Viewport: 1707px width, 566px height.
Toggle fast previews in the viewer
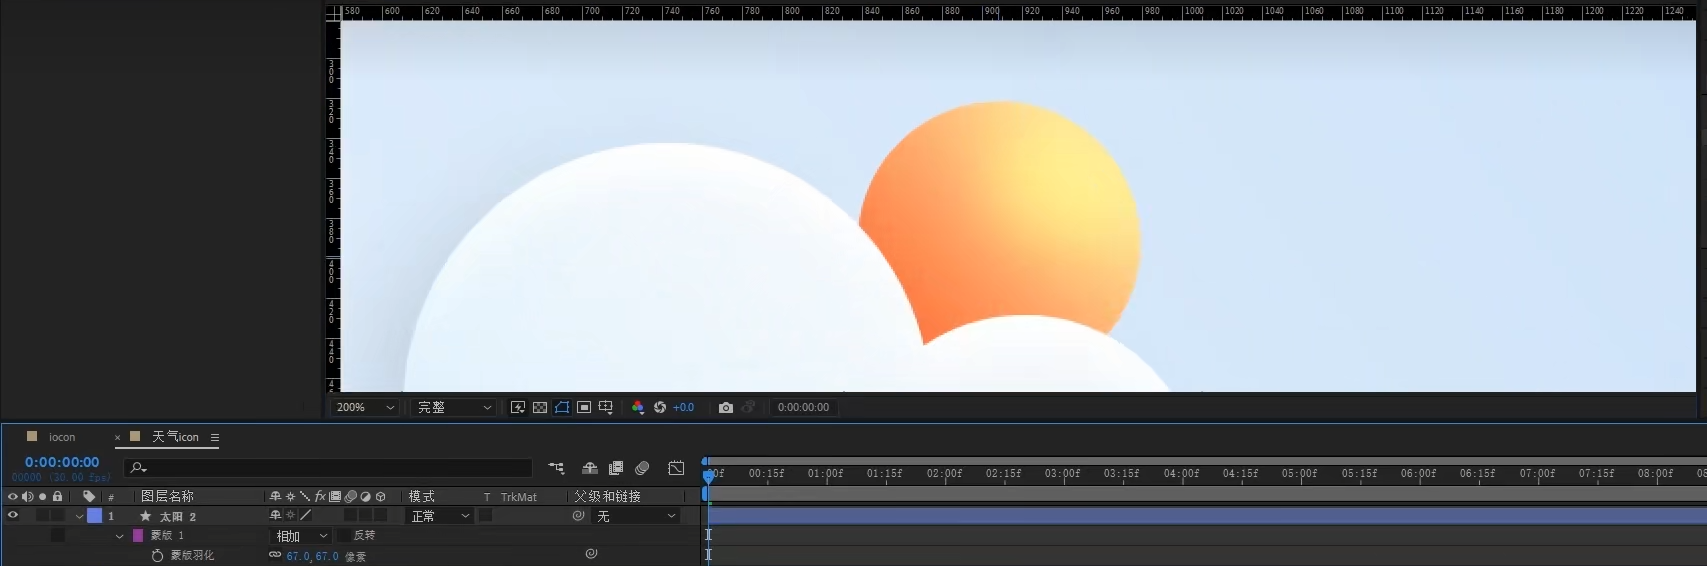(x=518, y=407)
